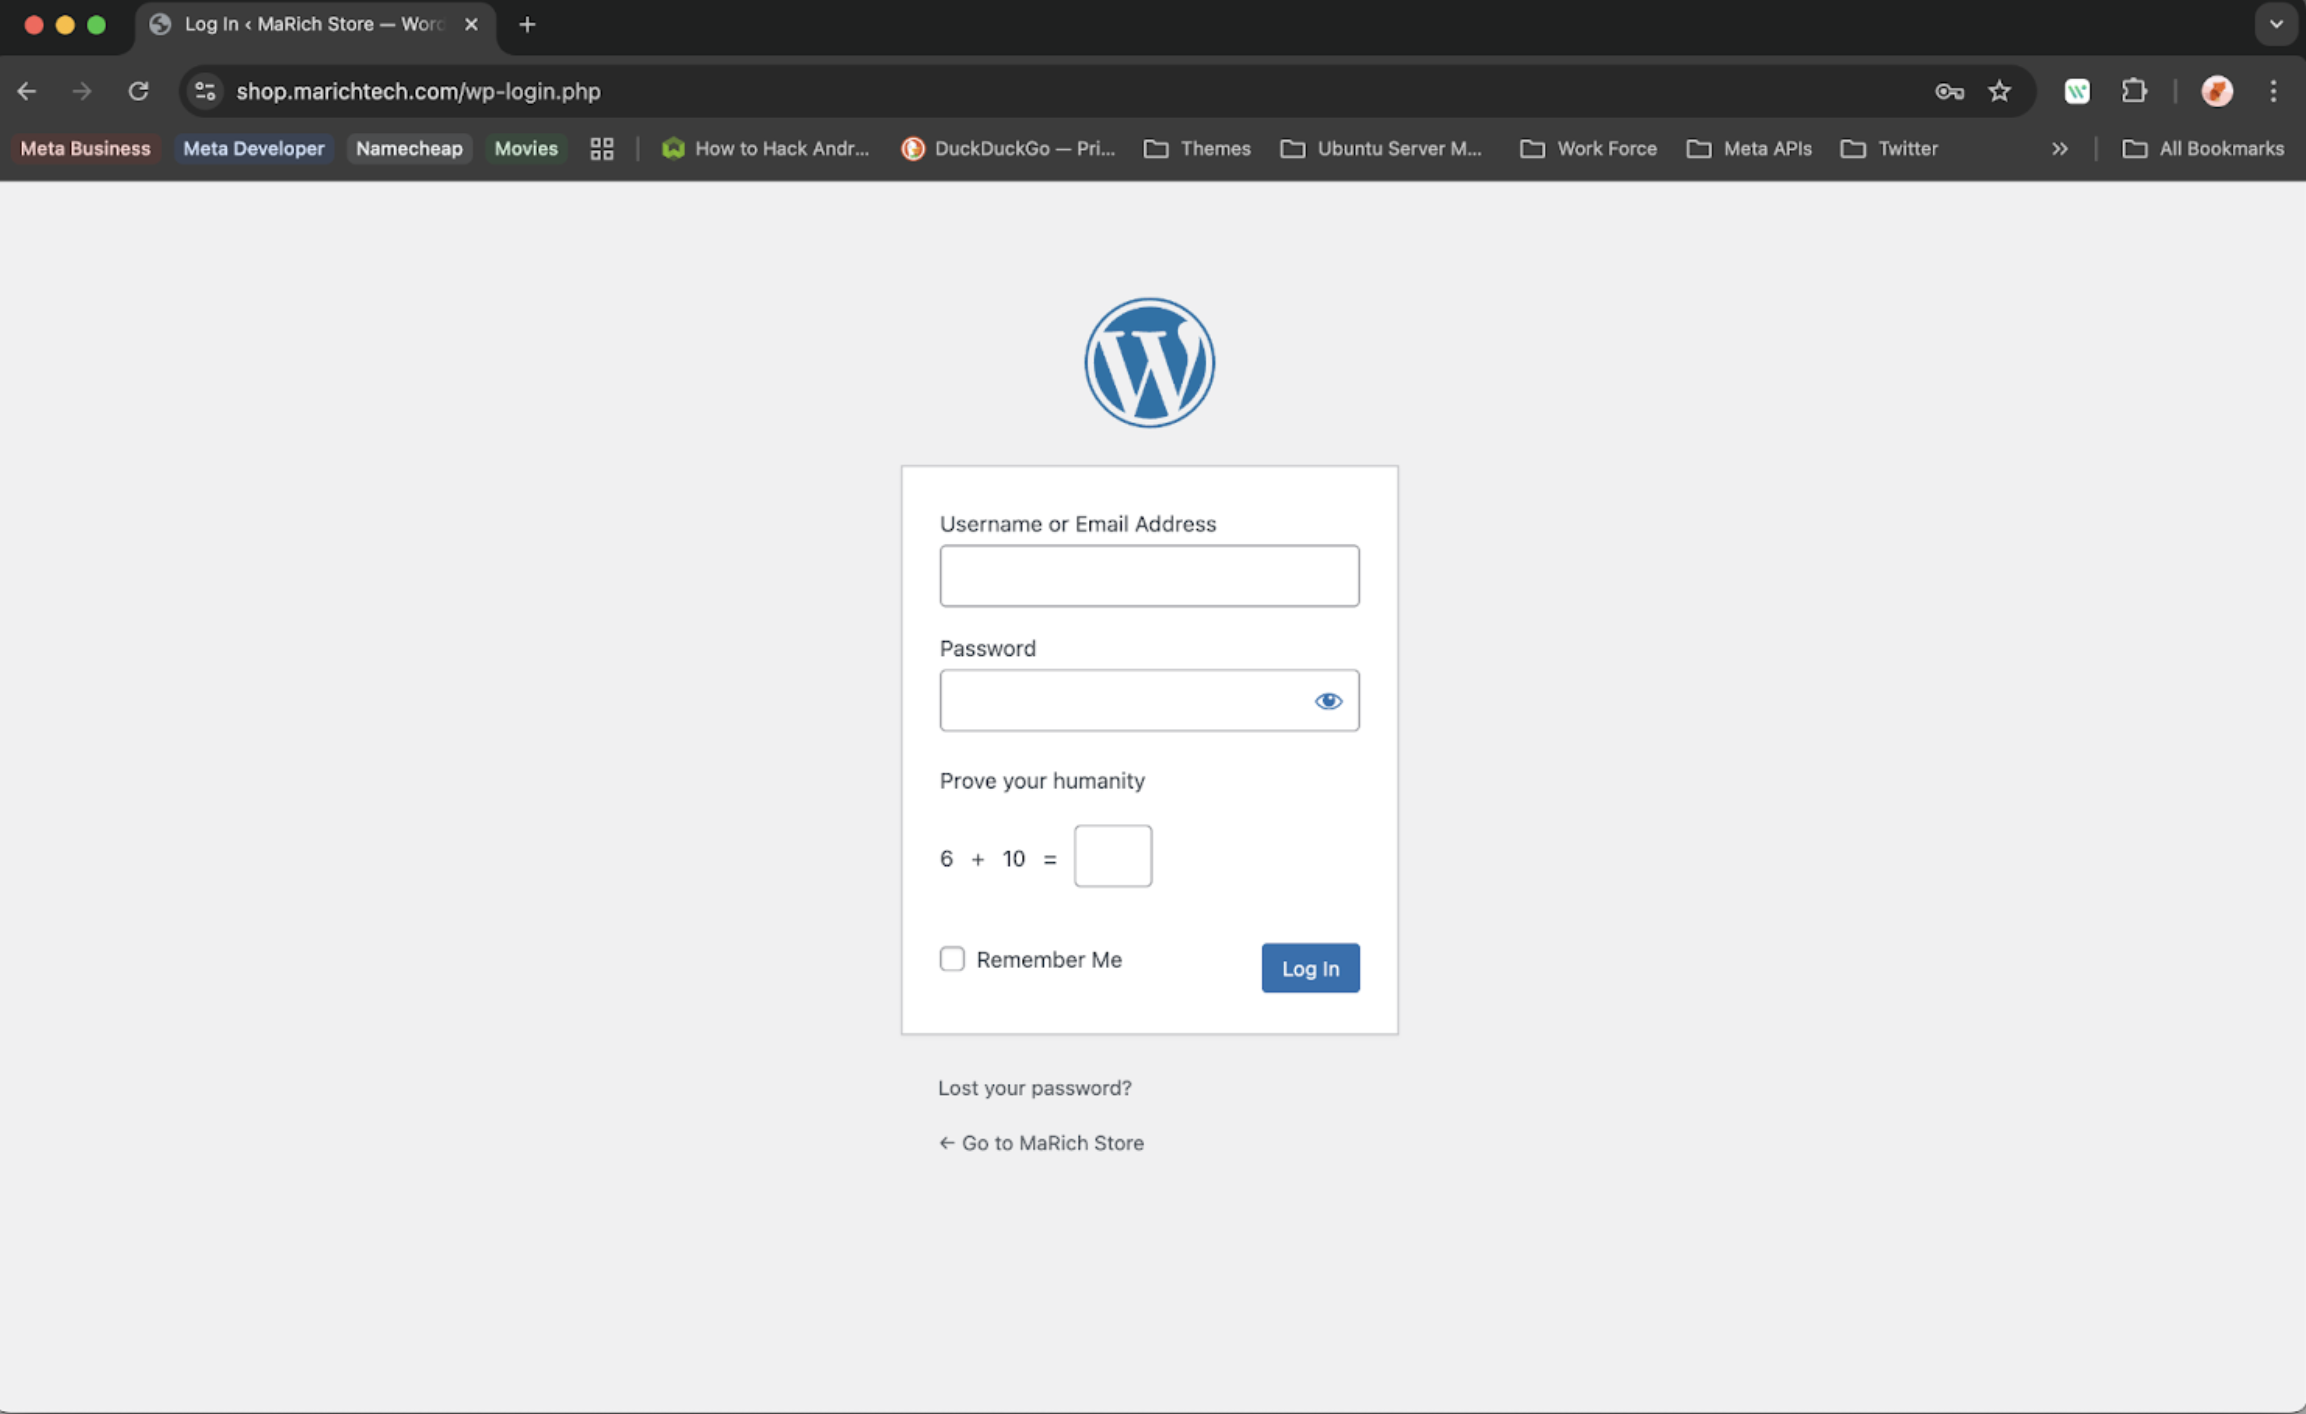Open the Extensions puzzle icon
The image size is (2306, 1414).
pyautogui.click(x=2134, y=91)
